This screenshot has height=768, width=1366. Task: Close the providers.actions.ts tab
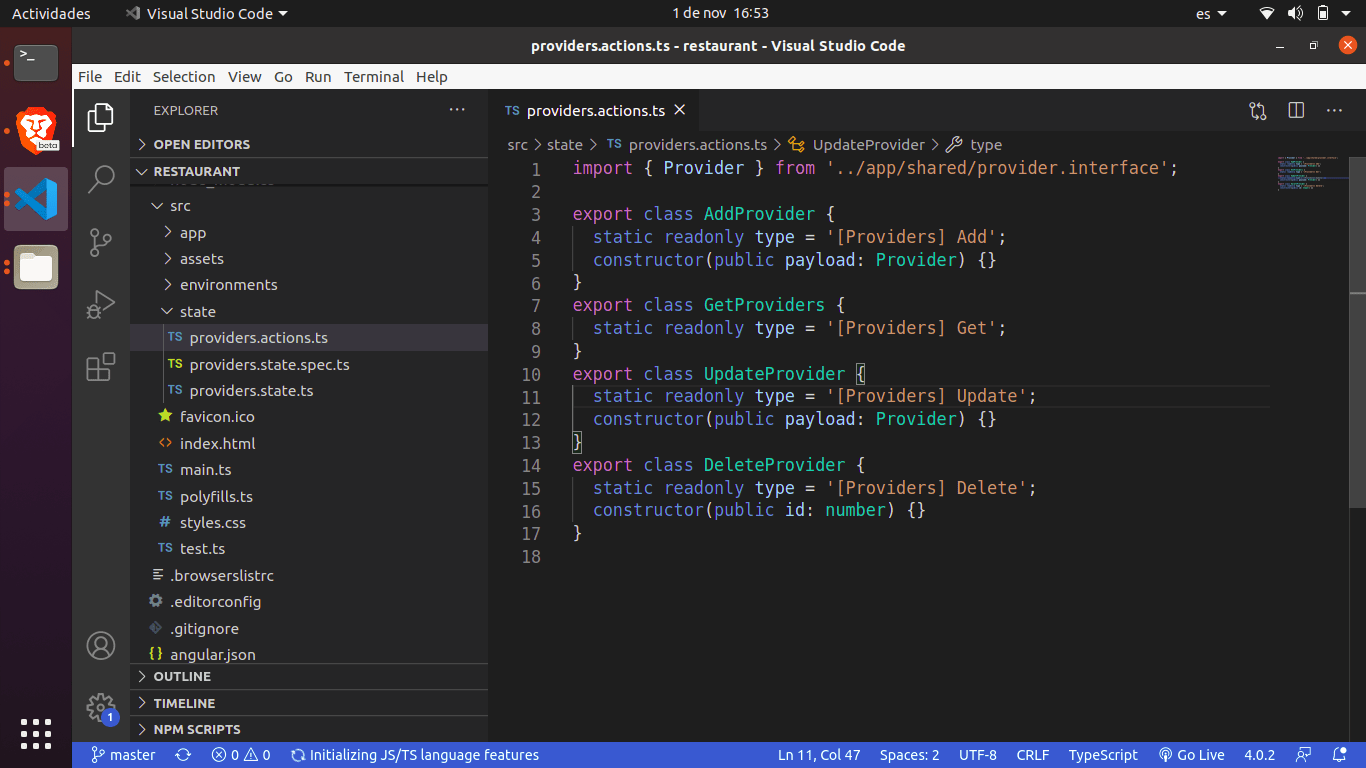click(x=680, y=110)
